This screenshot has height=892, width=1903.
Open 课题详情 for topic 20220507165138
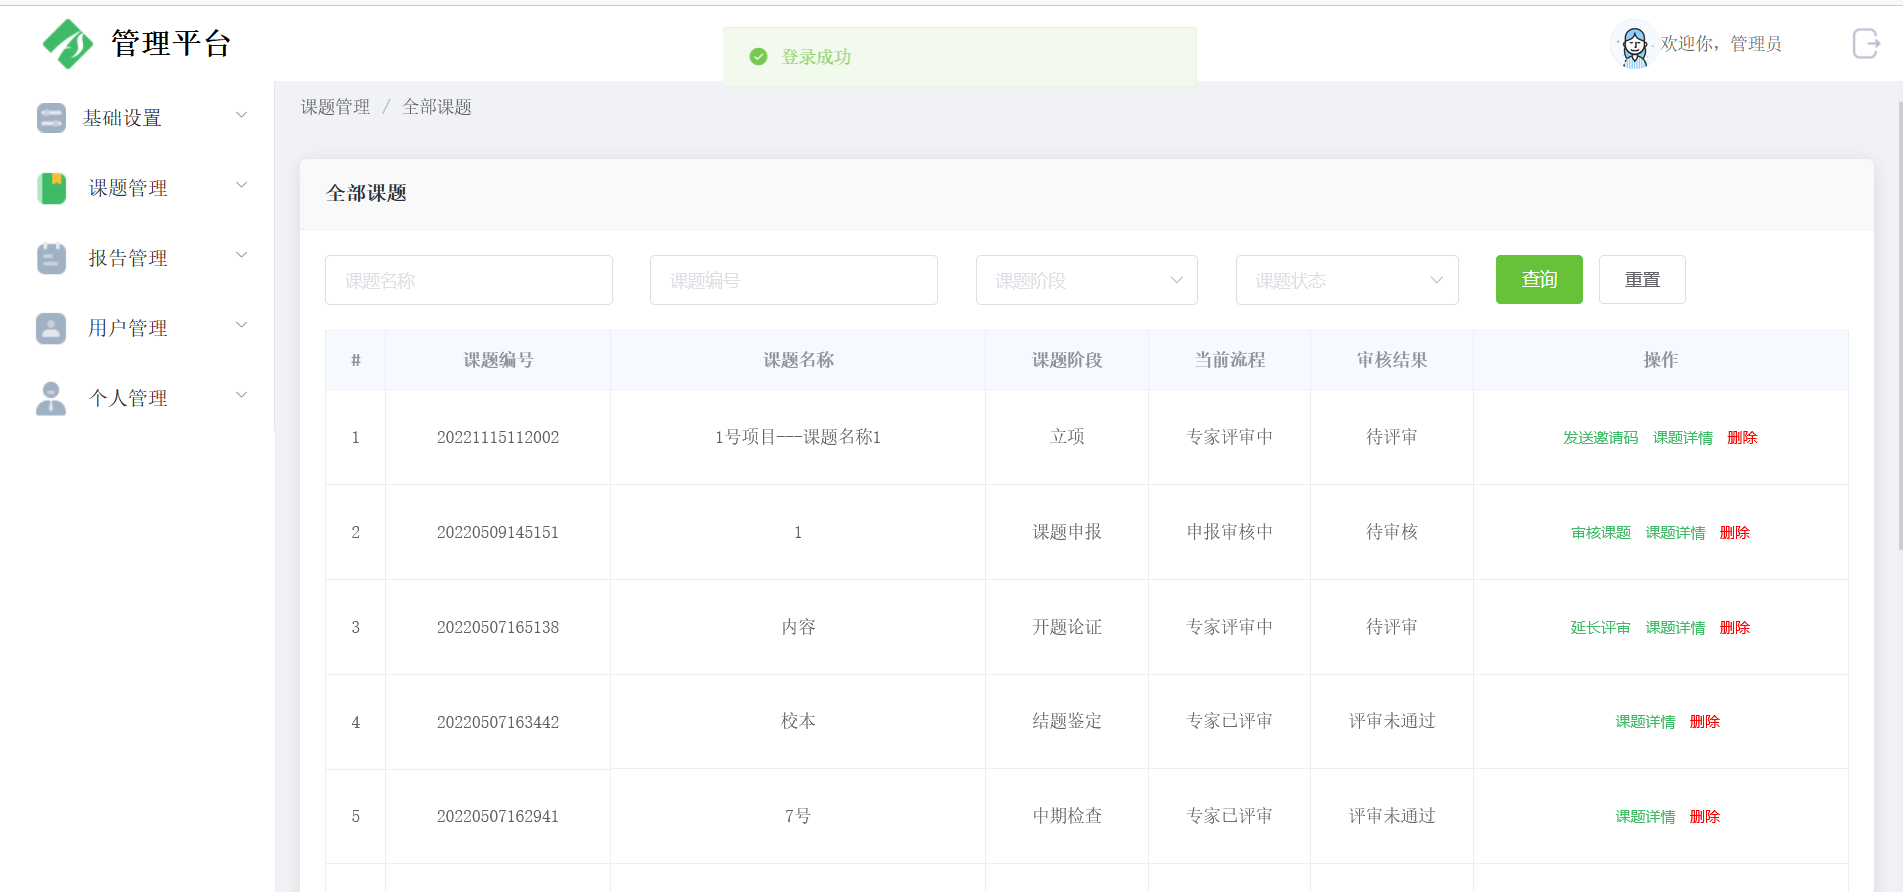(x=1676, y=628)
